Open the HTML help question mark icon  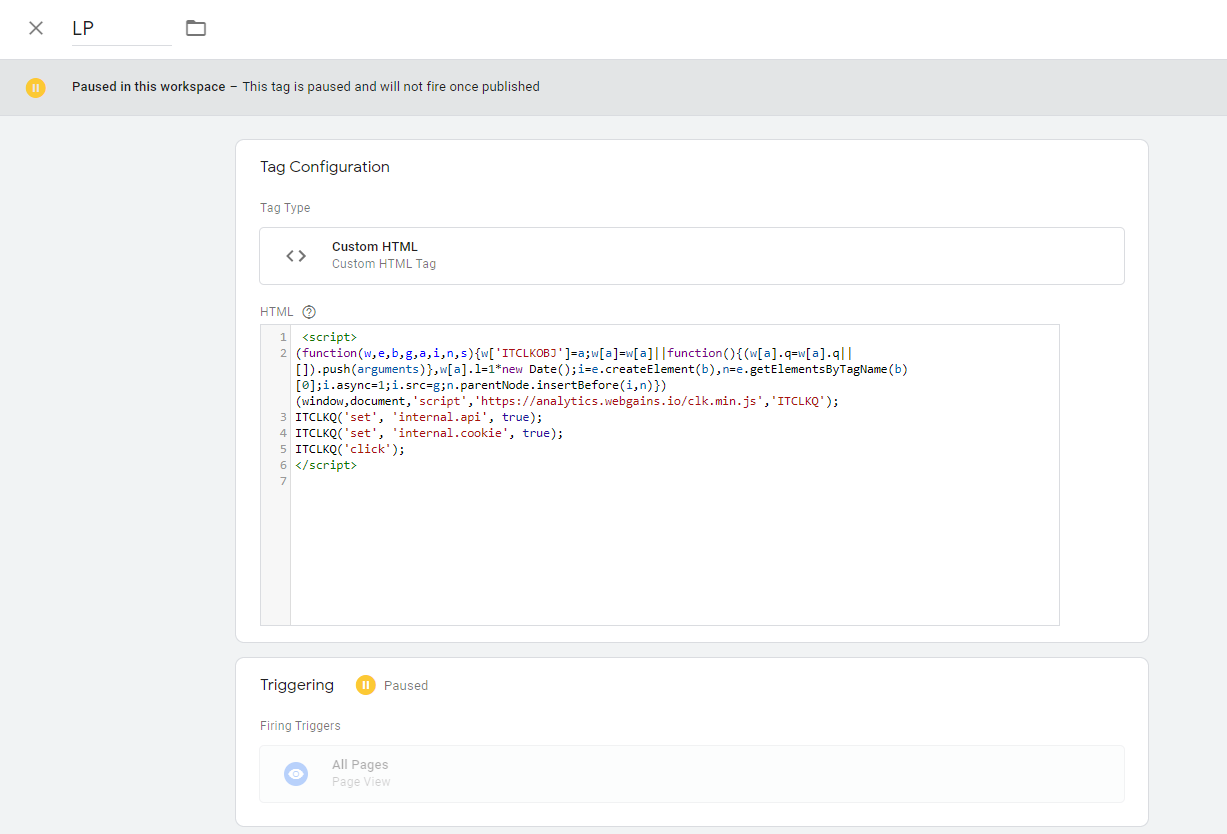309,312
